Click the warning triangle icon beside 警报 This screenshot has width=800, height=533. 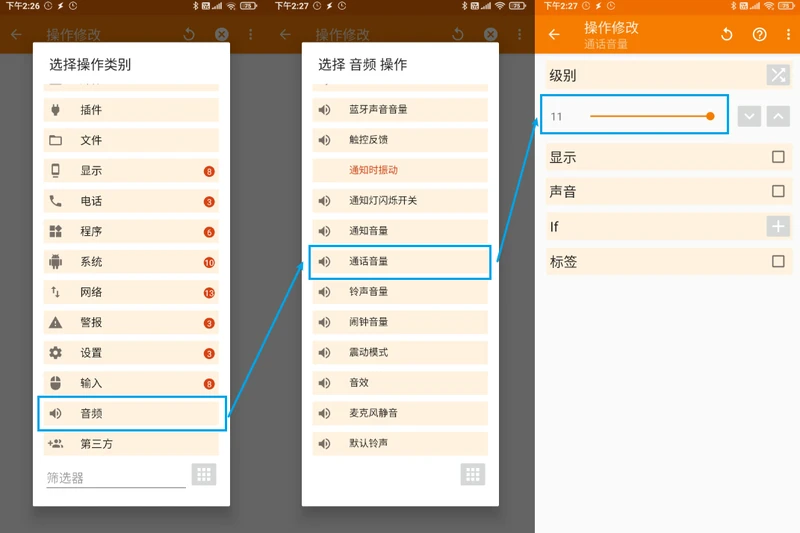56,322
